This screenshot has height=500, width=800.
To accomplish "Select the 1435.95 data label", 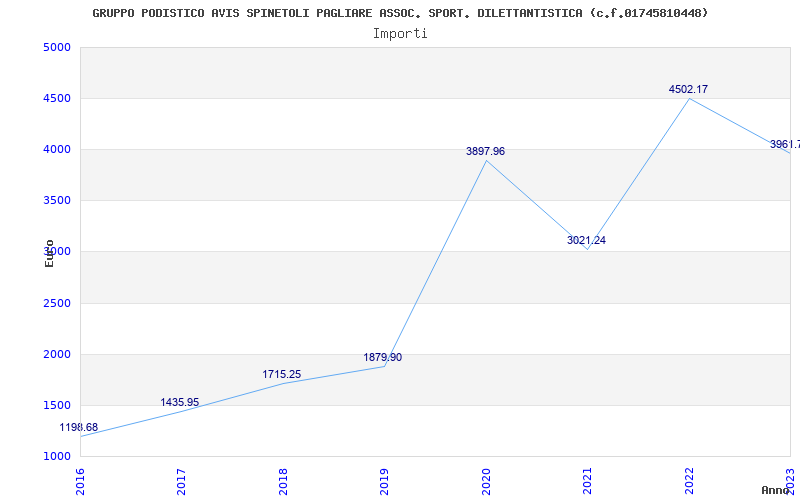I will tap(180, 403).
